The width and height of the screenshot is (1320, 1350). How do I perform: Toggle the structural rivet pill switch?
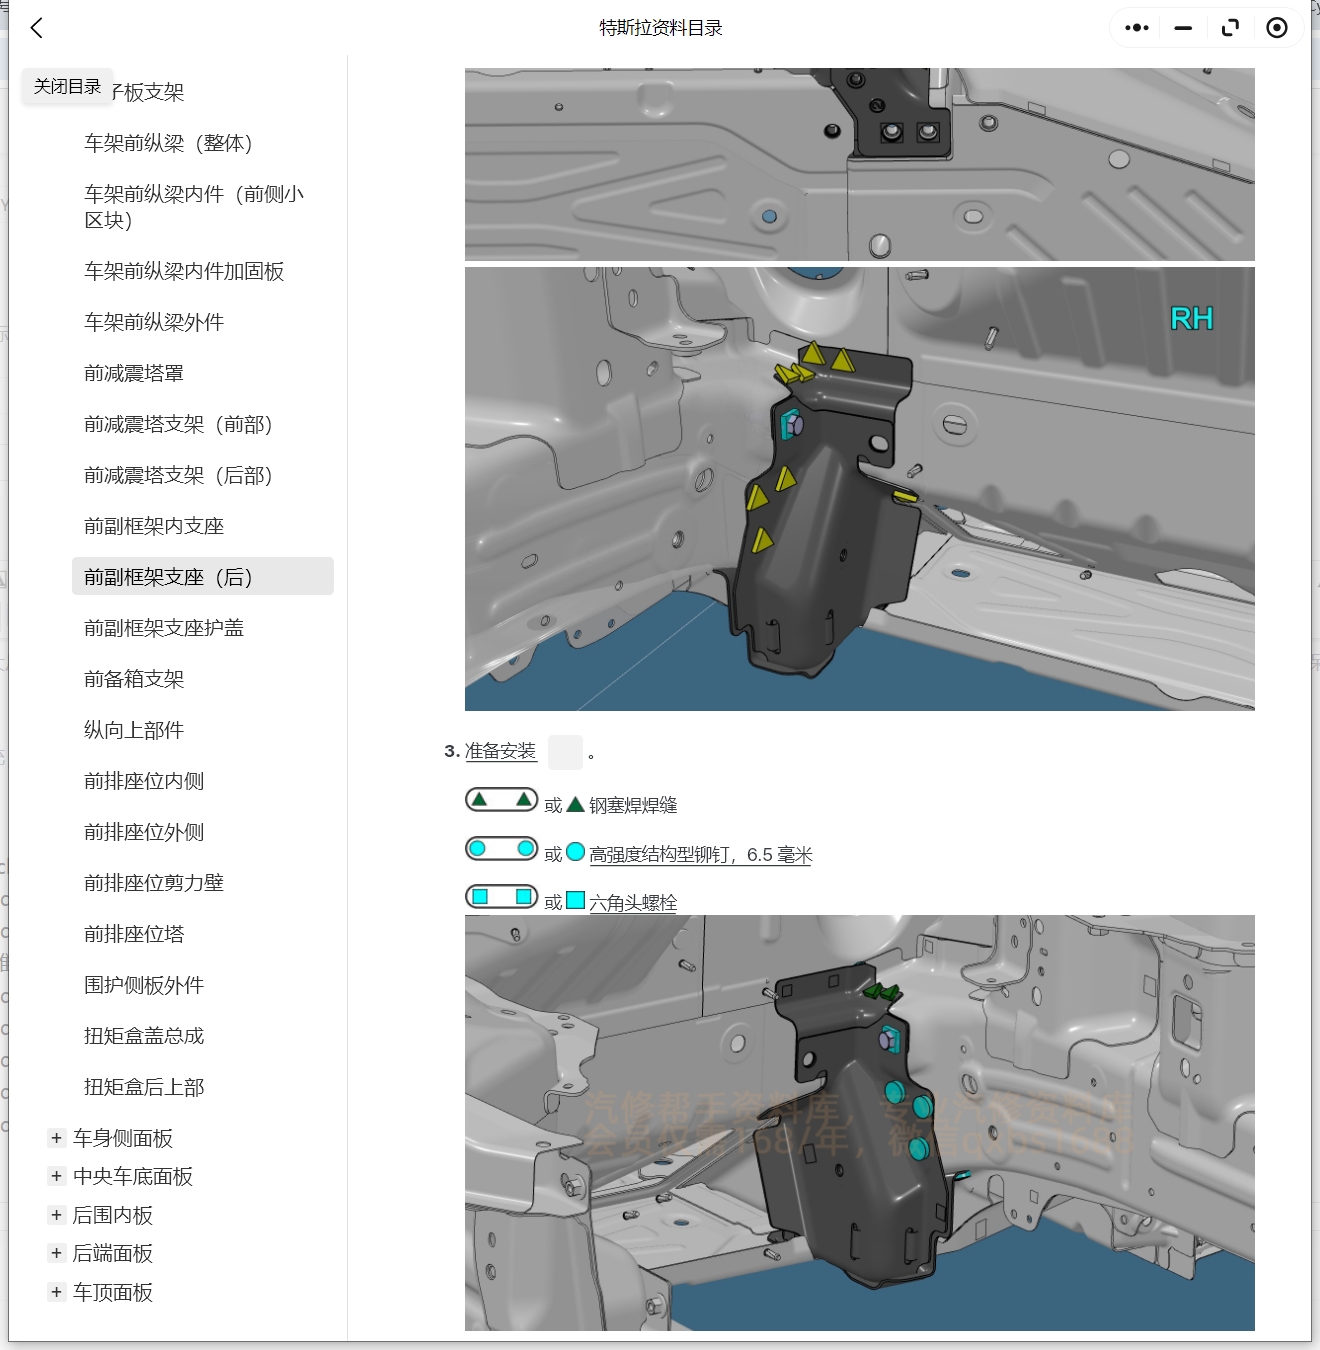[501, 848]
